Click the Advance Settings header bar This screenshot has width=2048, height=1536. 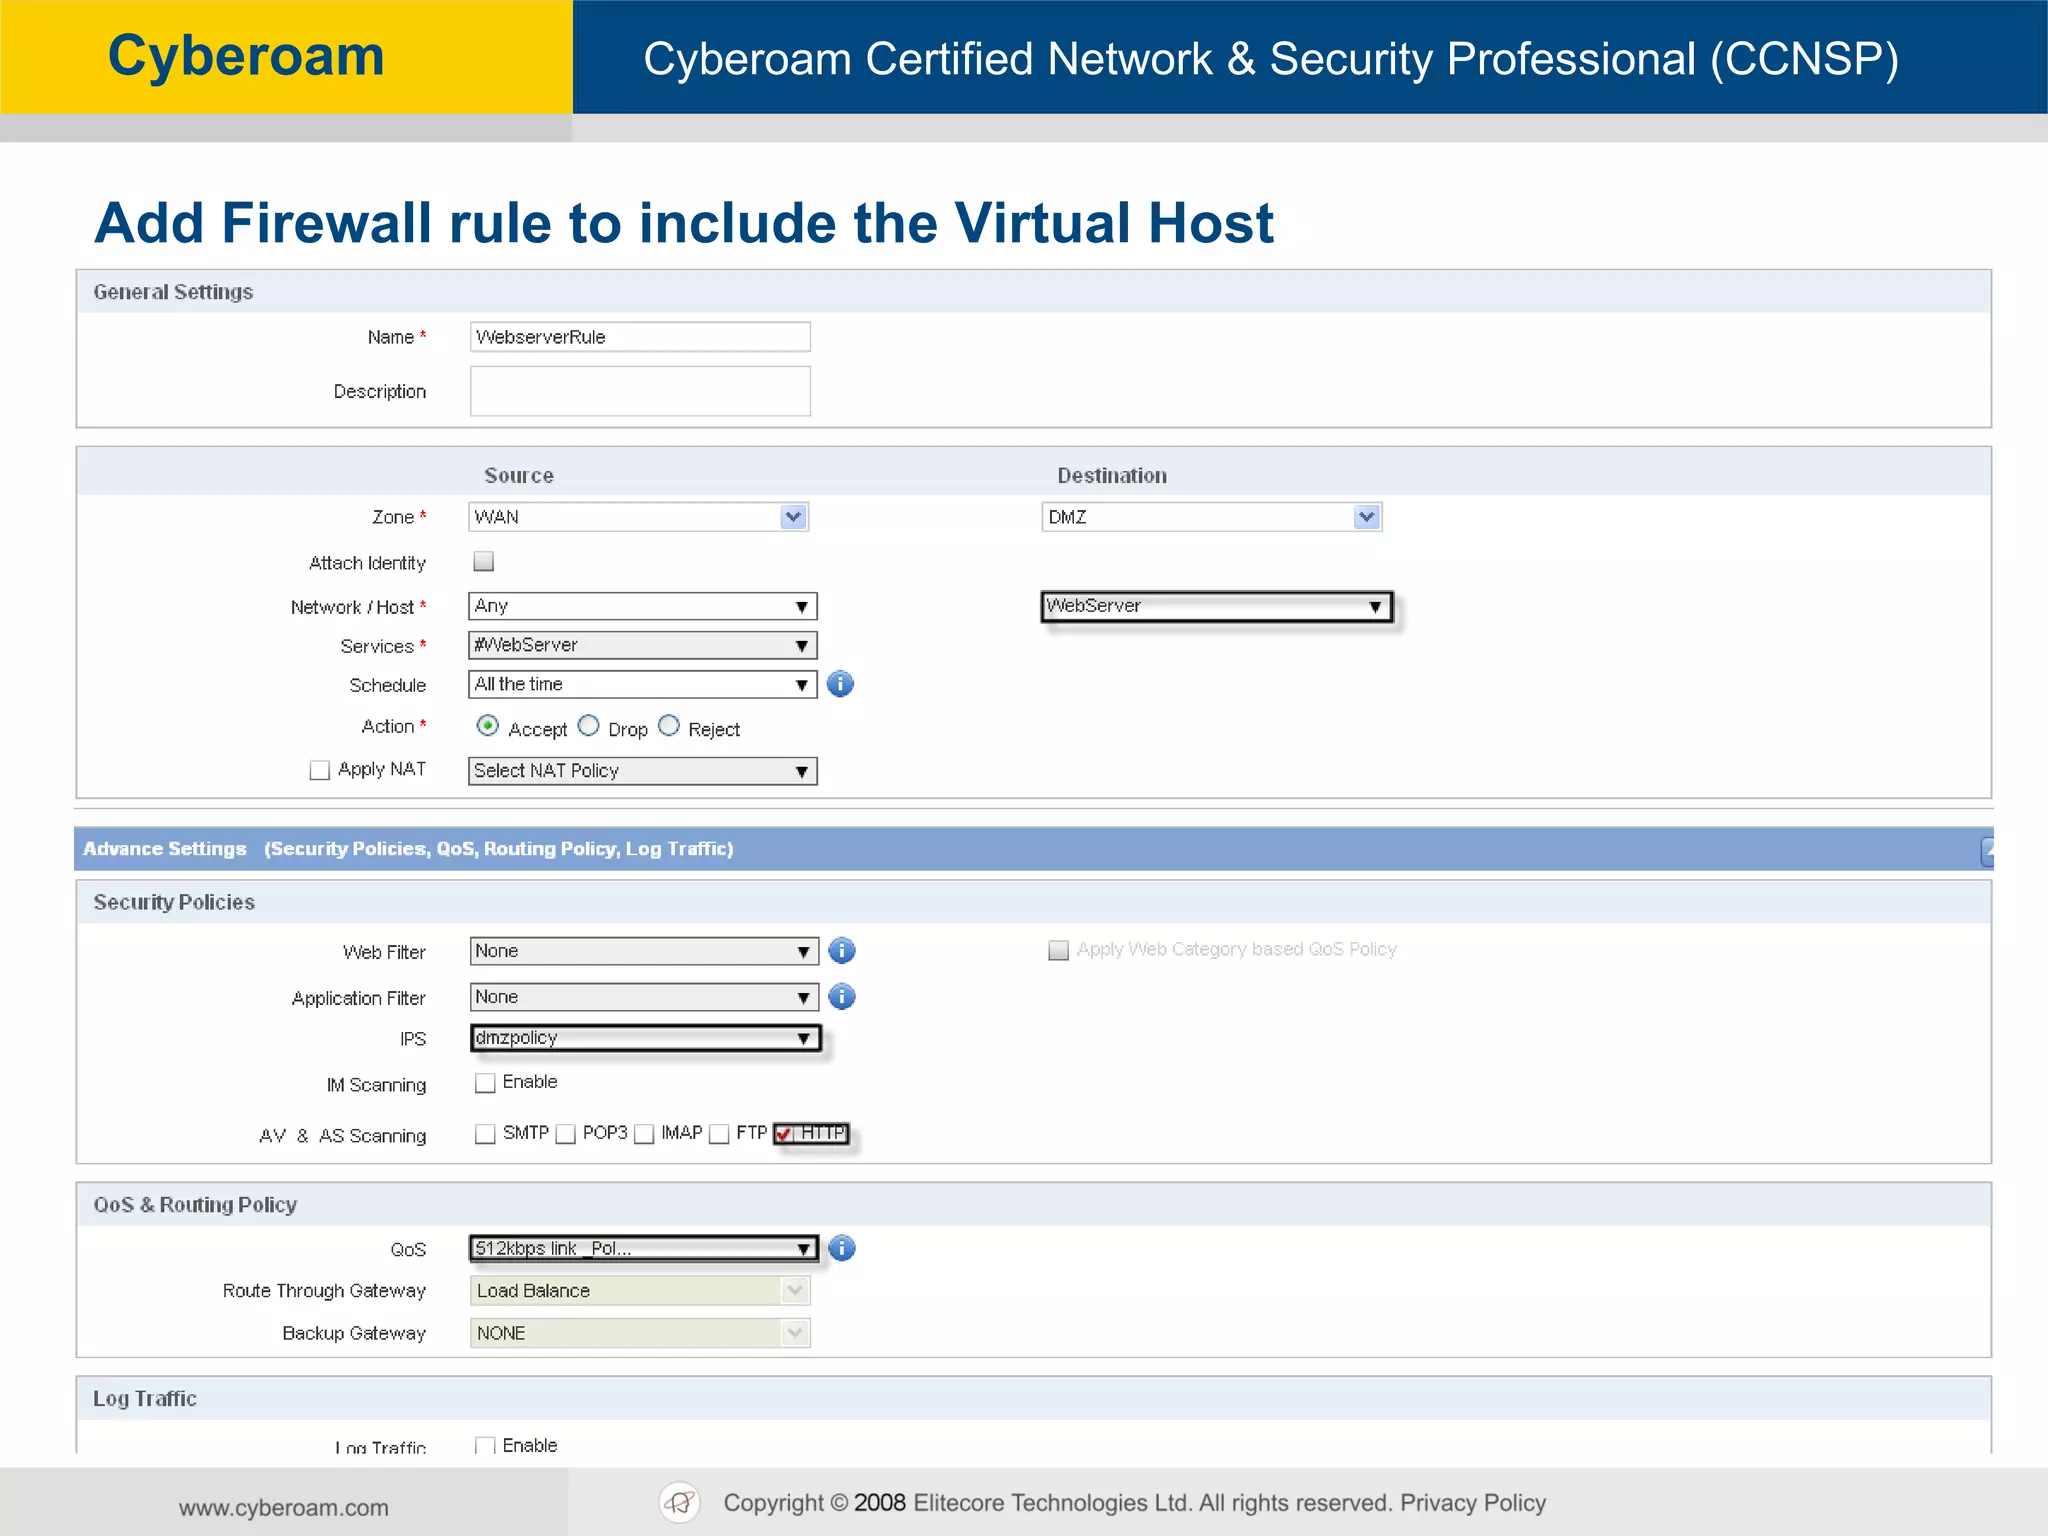[x=1033, y=849]
